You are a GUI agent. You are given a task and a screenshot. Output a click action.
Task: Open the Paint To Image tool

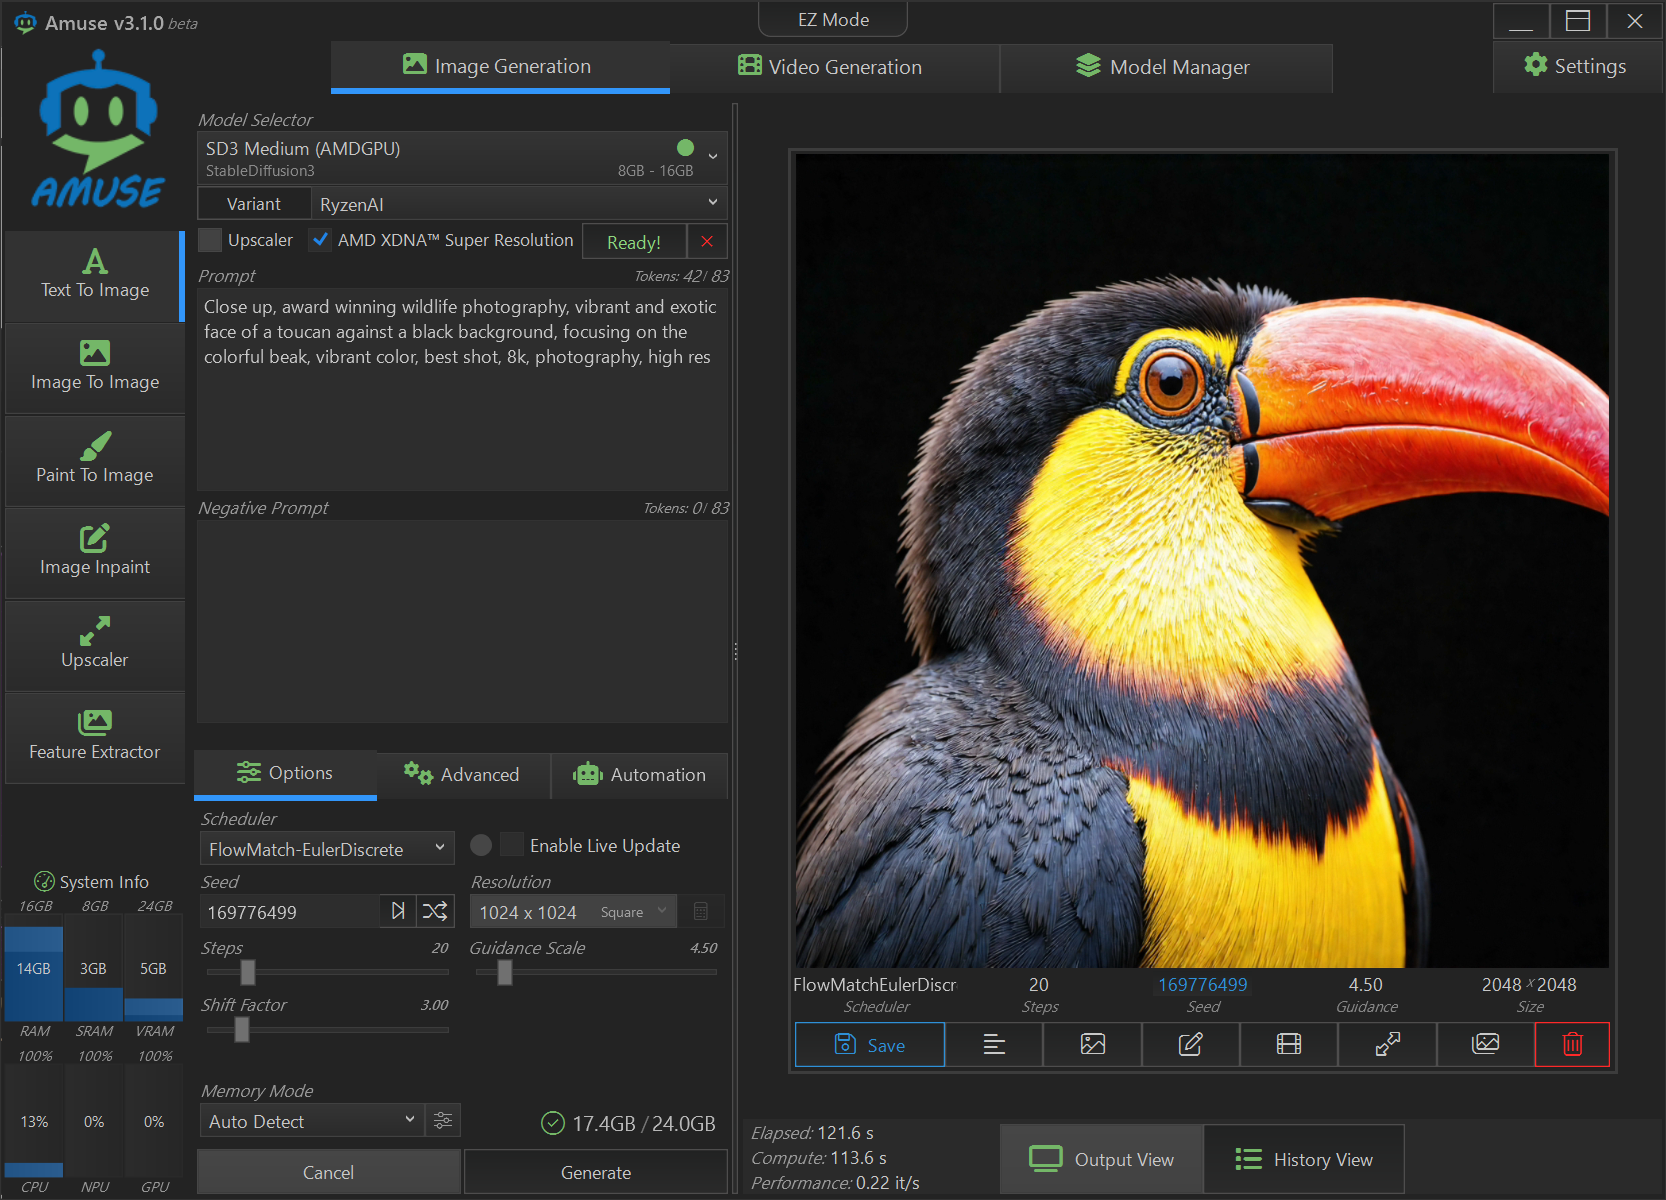point(95,460)
